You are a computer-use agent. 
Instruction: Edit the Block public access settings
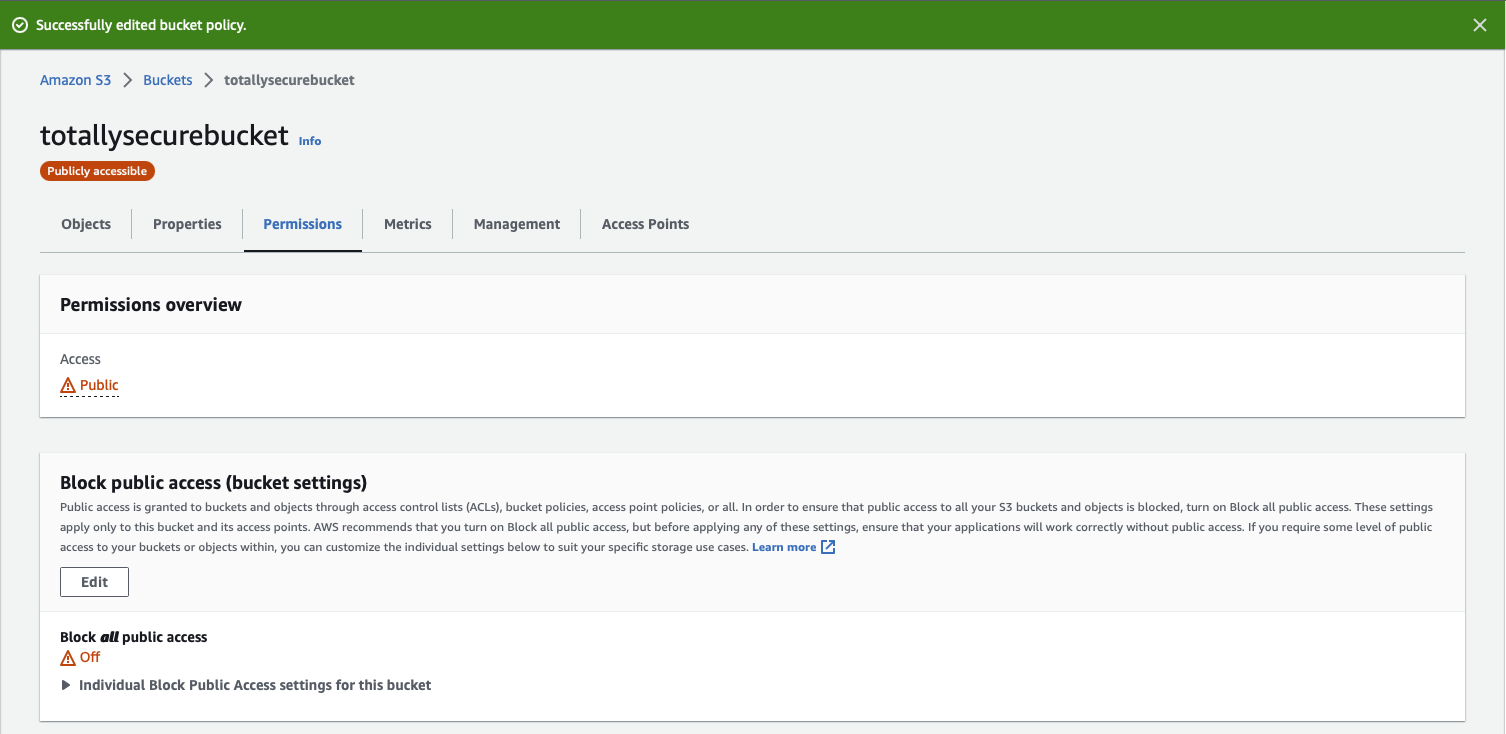click(94, 582)
